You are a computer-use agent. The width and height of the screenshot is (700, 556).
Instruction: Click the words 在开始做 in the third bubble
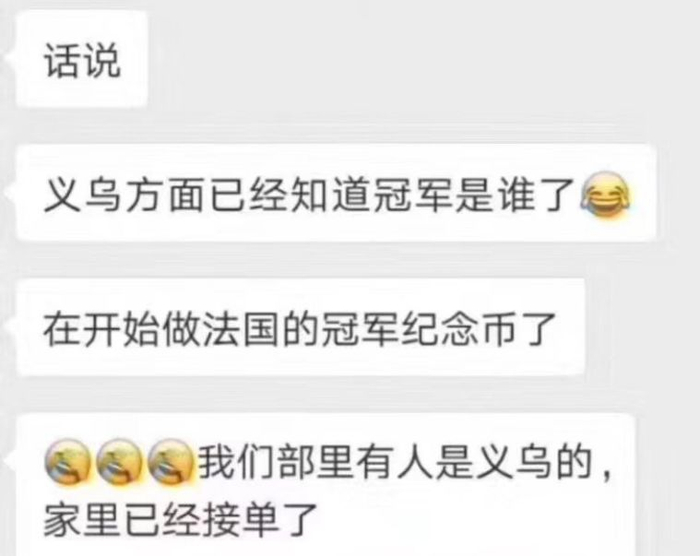[122, 329]
